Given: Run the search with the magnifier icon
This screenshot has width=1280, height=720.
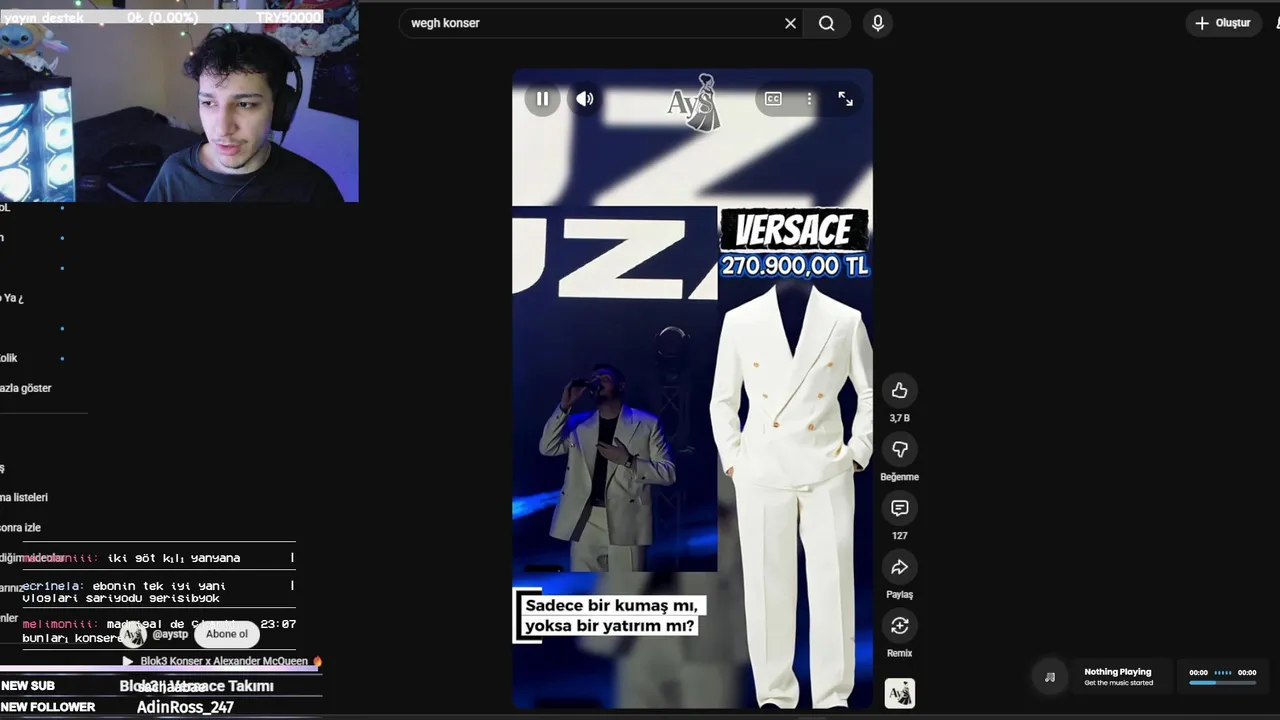Looking at the screenshot, I should coord(827,23).
